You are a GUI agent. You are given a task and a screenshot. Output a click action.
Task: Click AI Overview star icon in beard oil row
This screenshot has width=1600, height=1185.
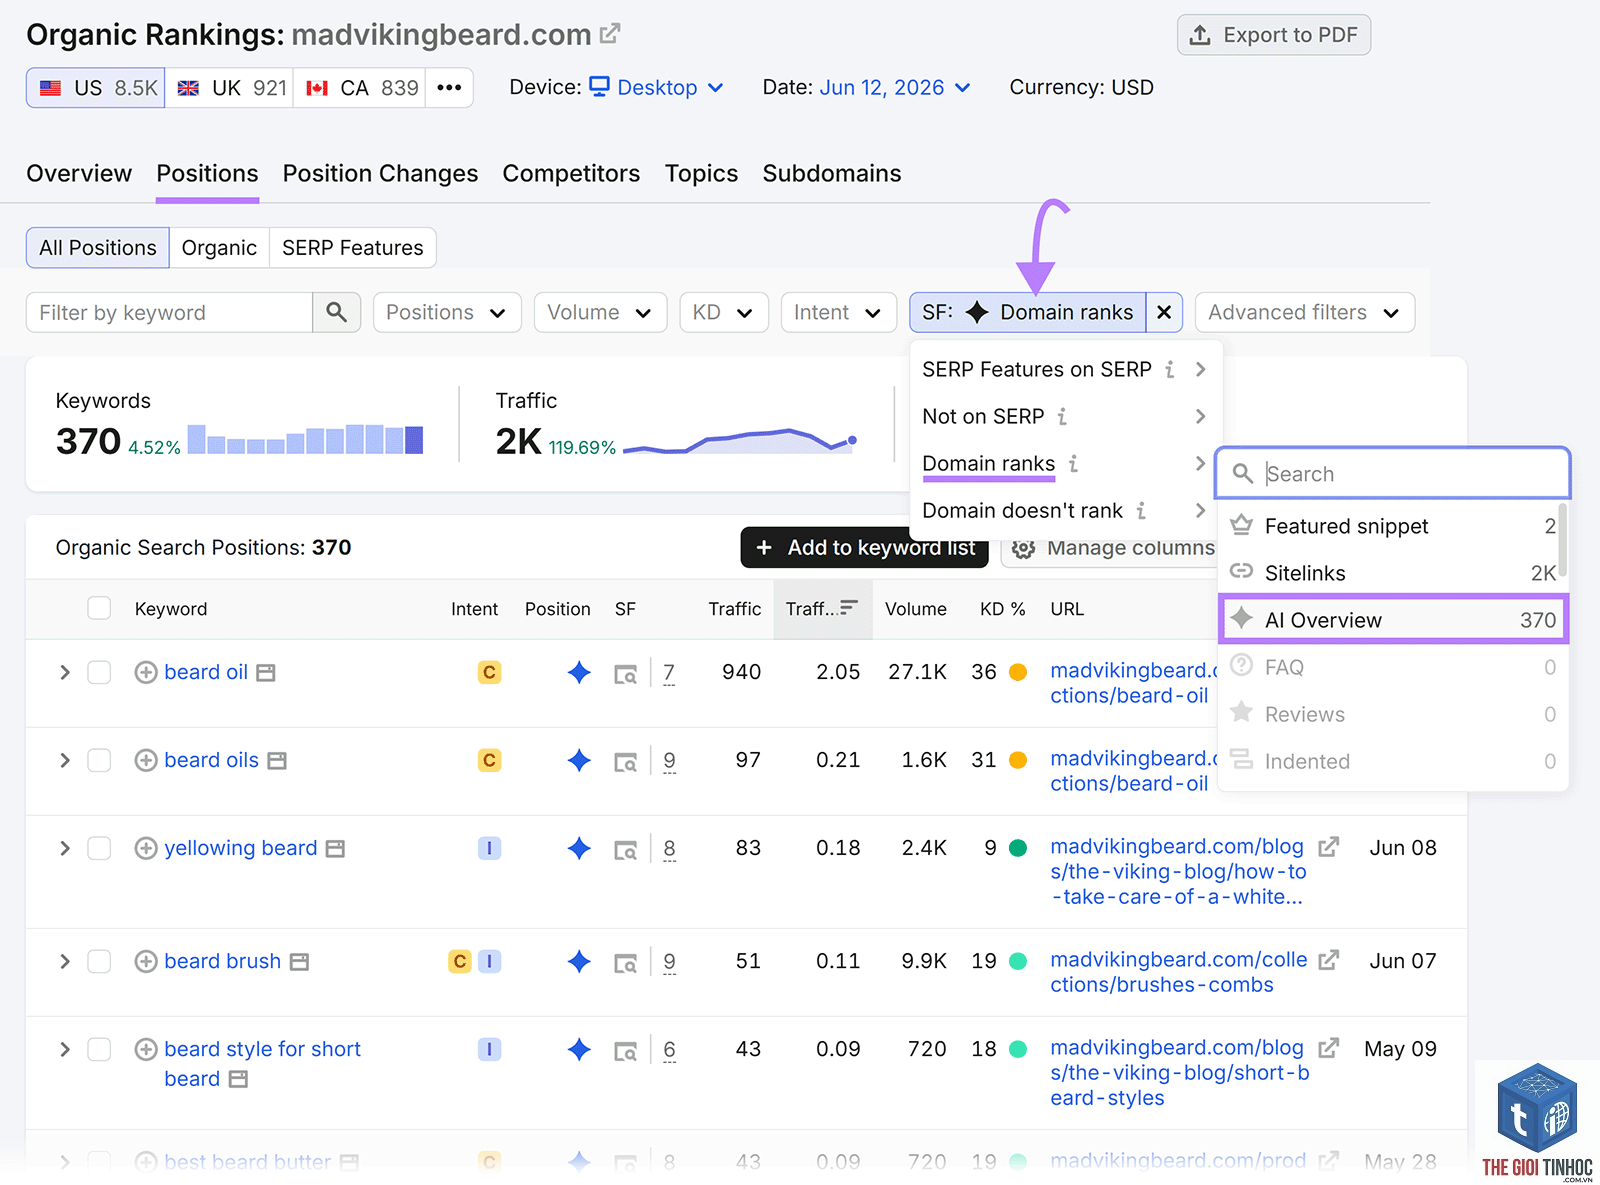point(579,672)
